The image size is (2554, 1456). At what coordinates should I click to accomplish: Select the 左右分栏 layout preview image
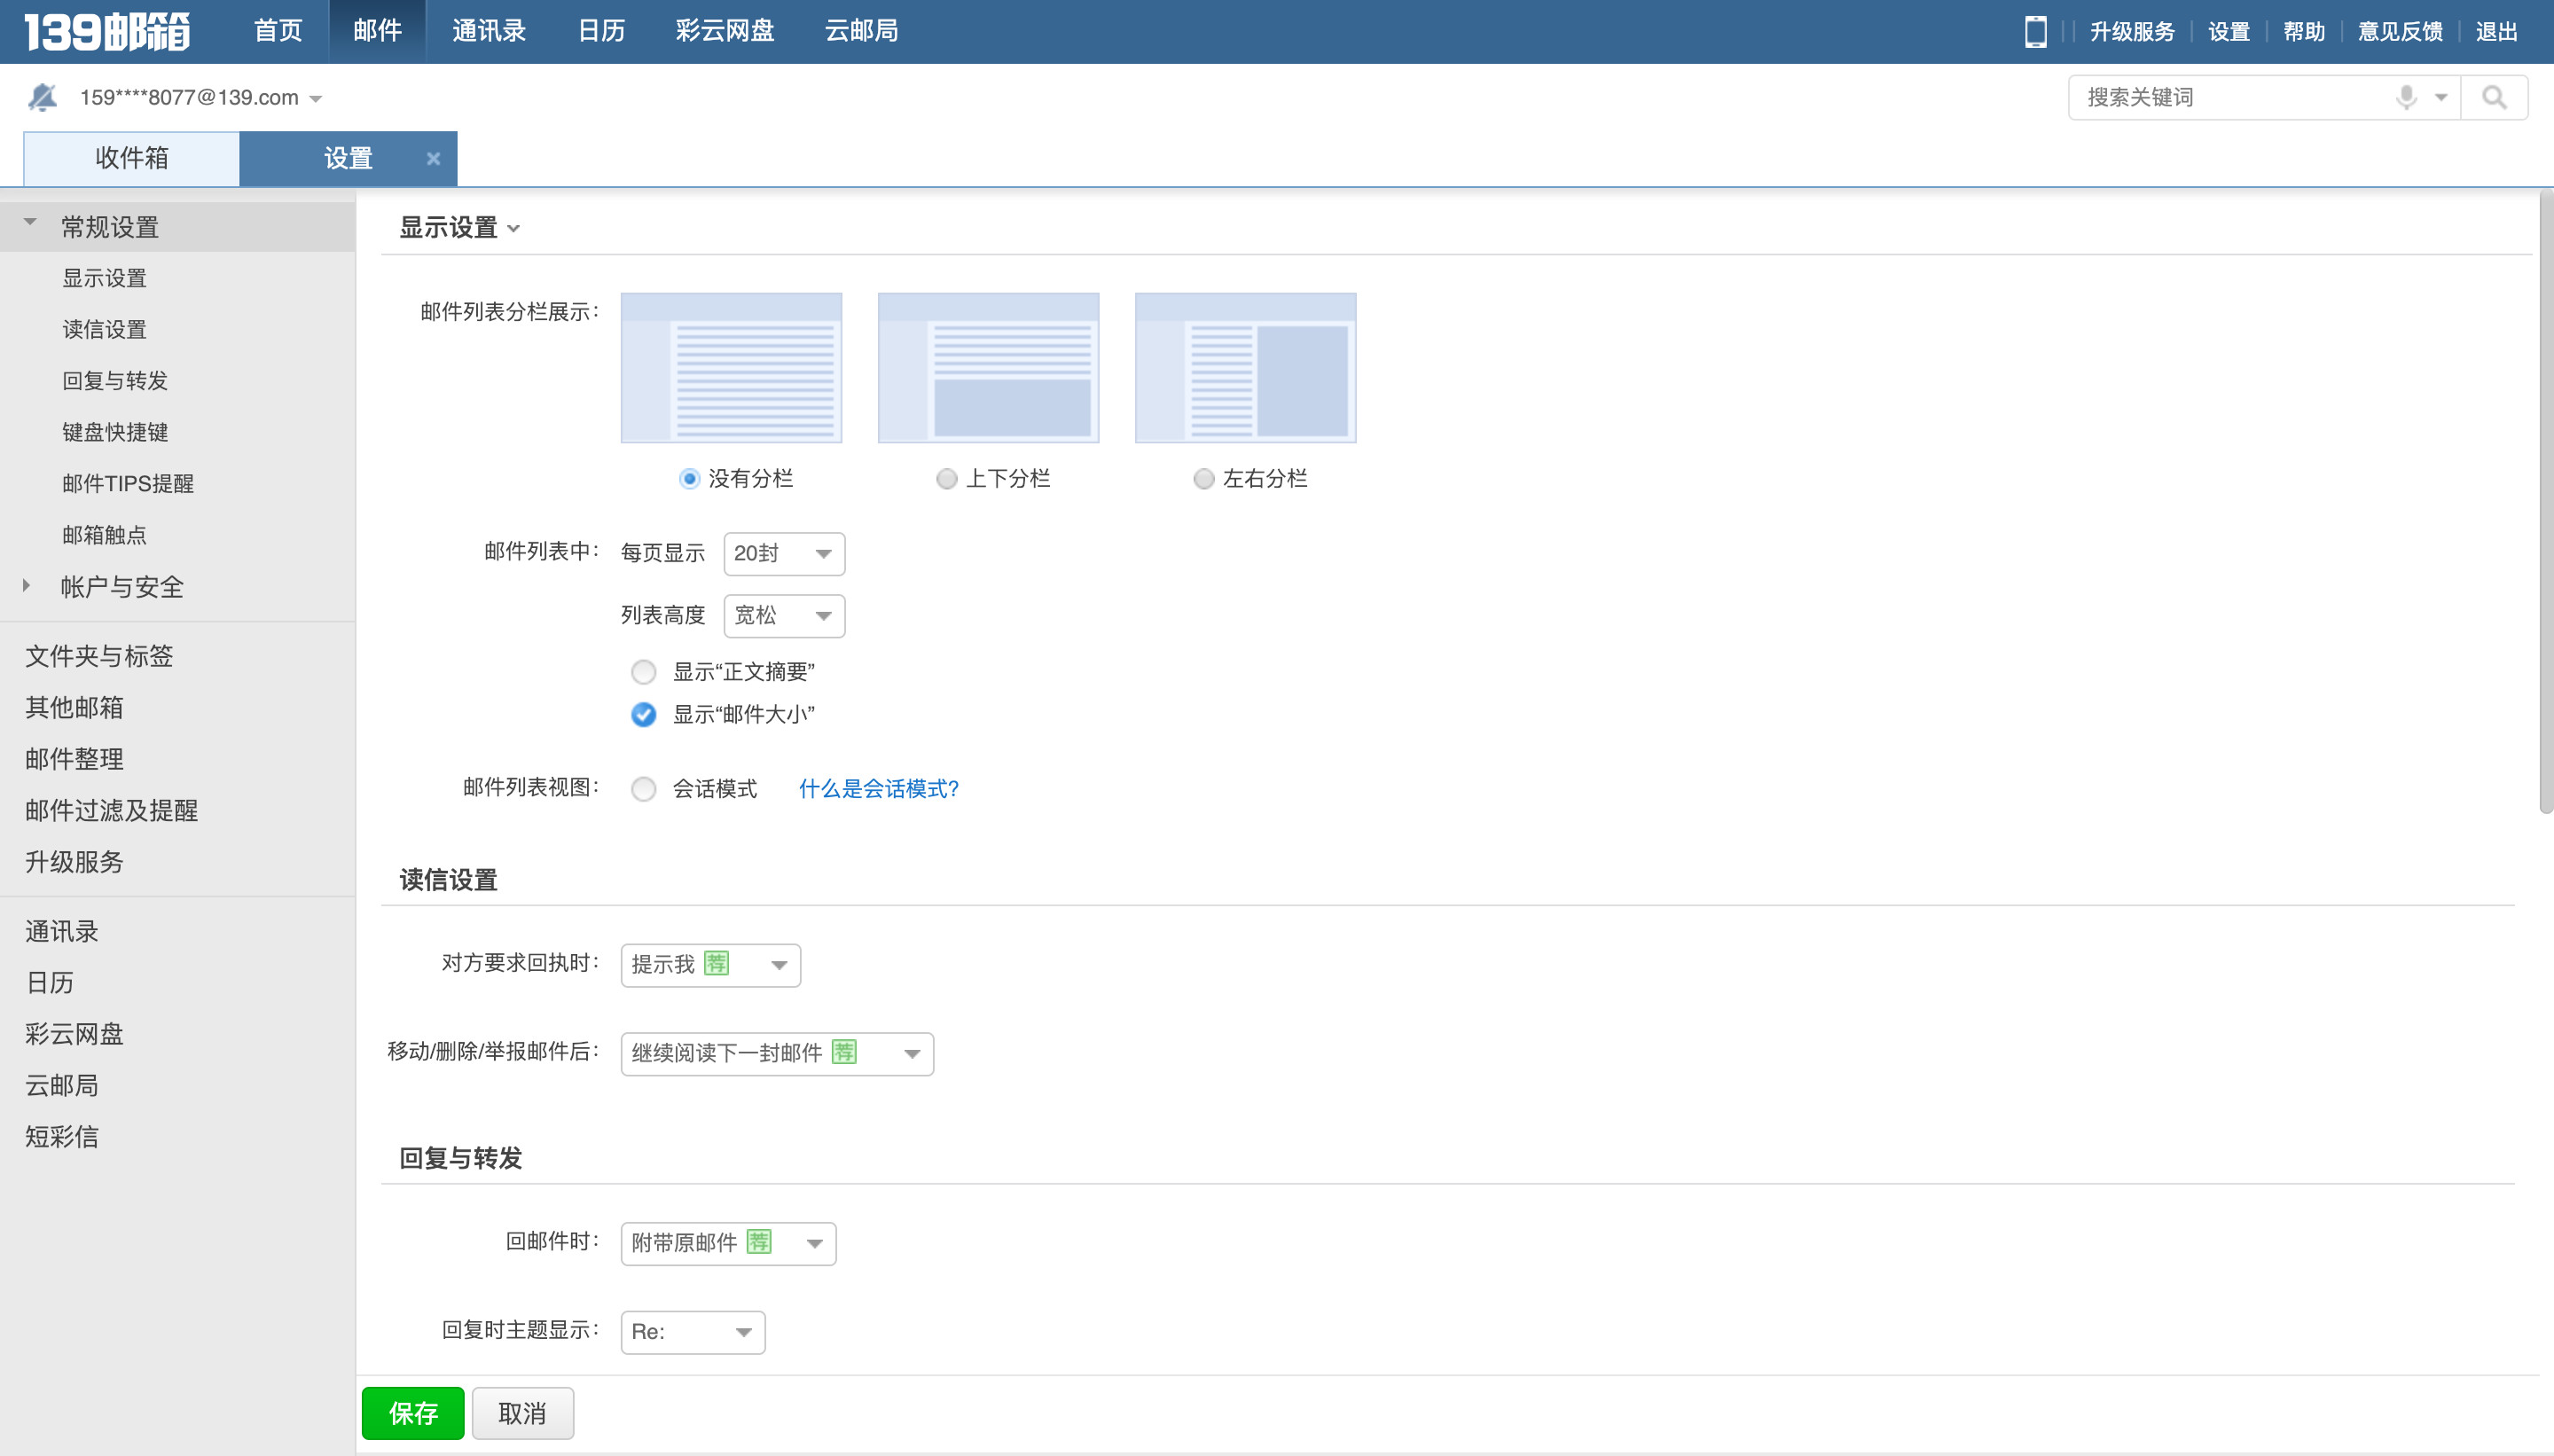[x=1244, y=366]
